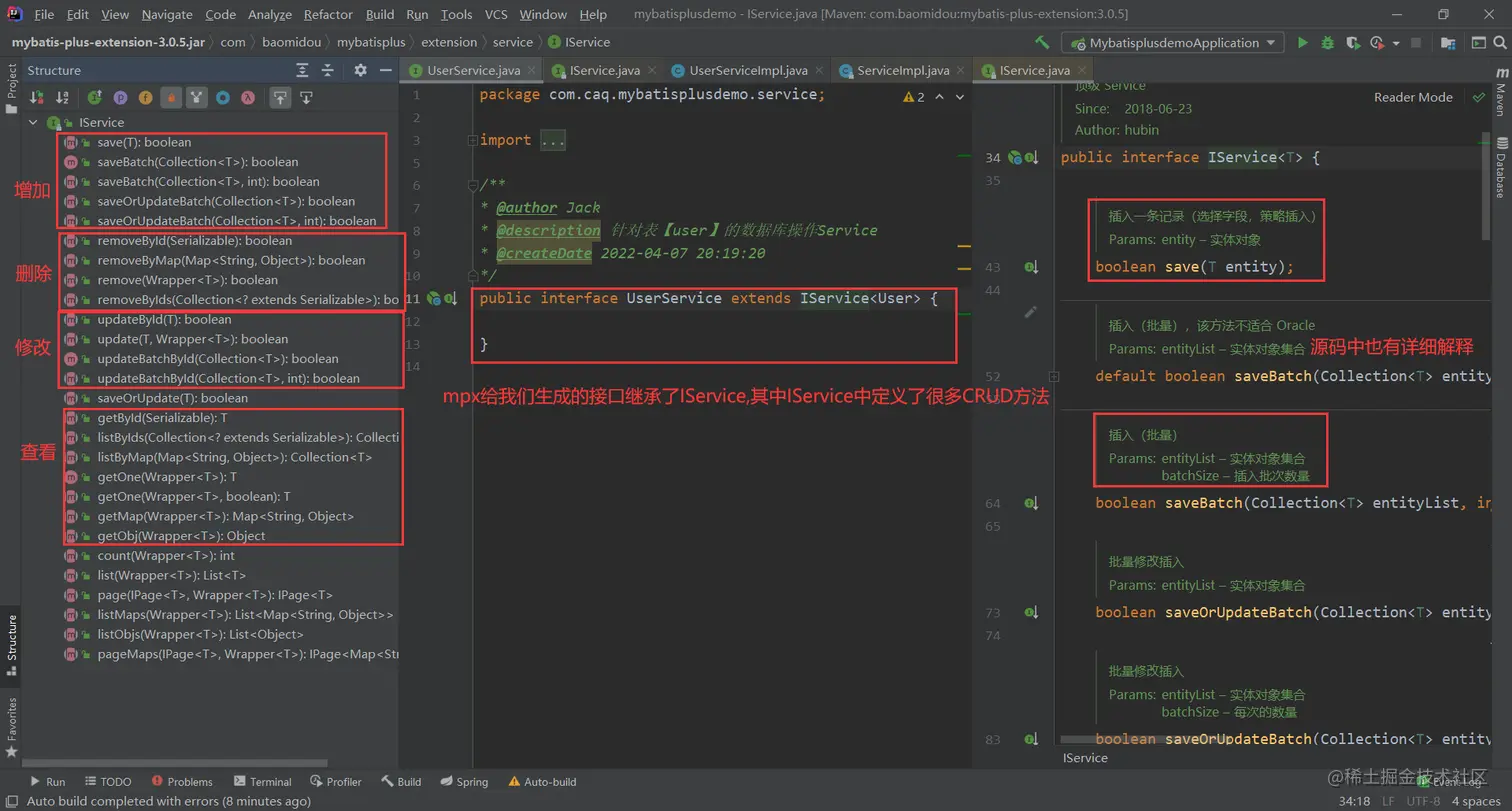Click the Reader Mode label

tap(1413, 97)
